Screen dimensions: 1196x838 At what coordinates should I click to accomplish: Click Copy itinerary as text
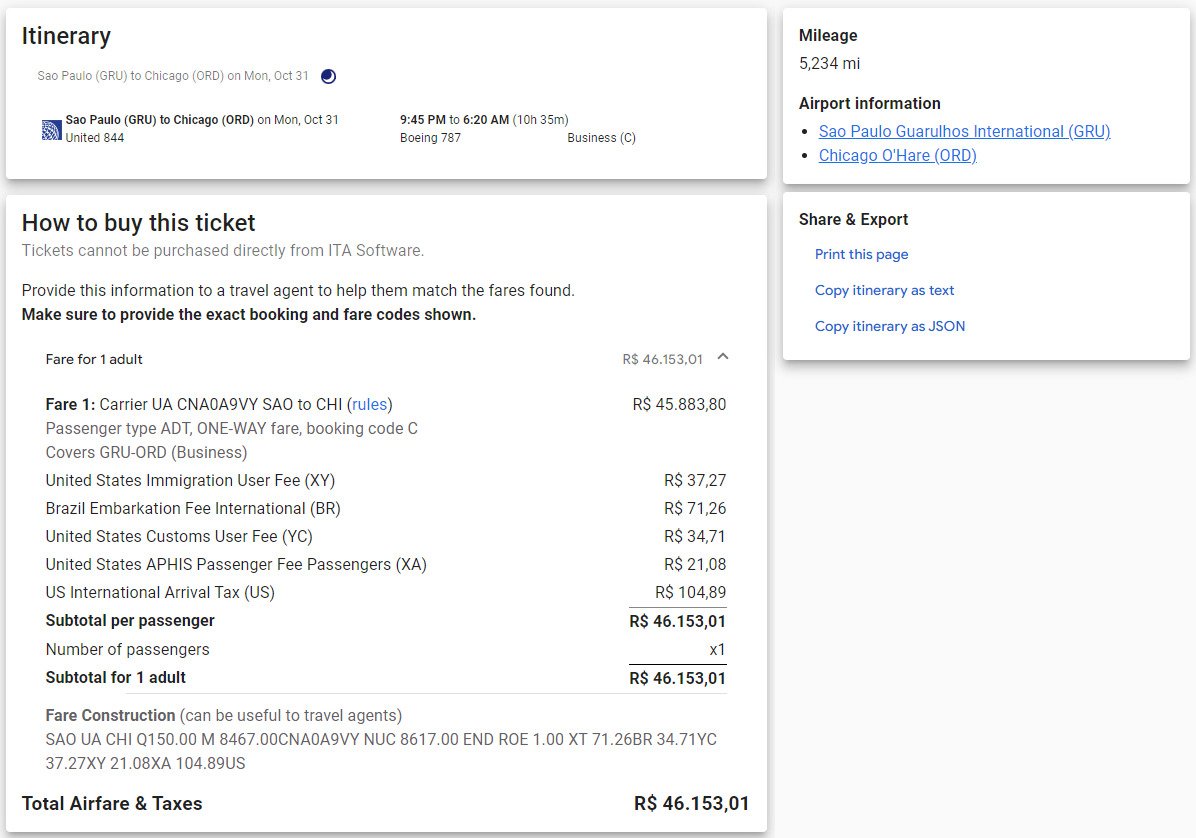[x=884, y=290]
